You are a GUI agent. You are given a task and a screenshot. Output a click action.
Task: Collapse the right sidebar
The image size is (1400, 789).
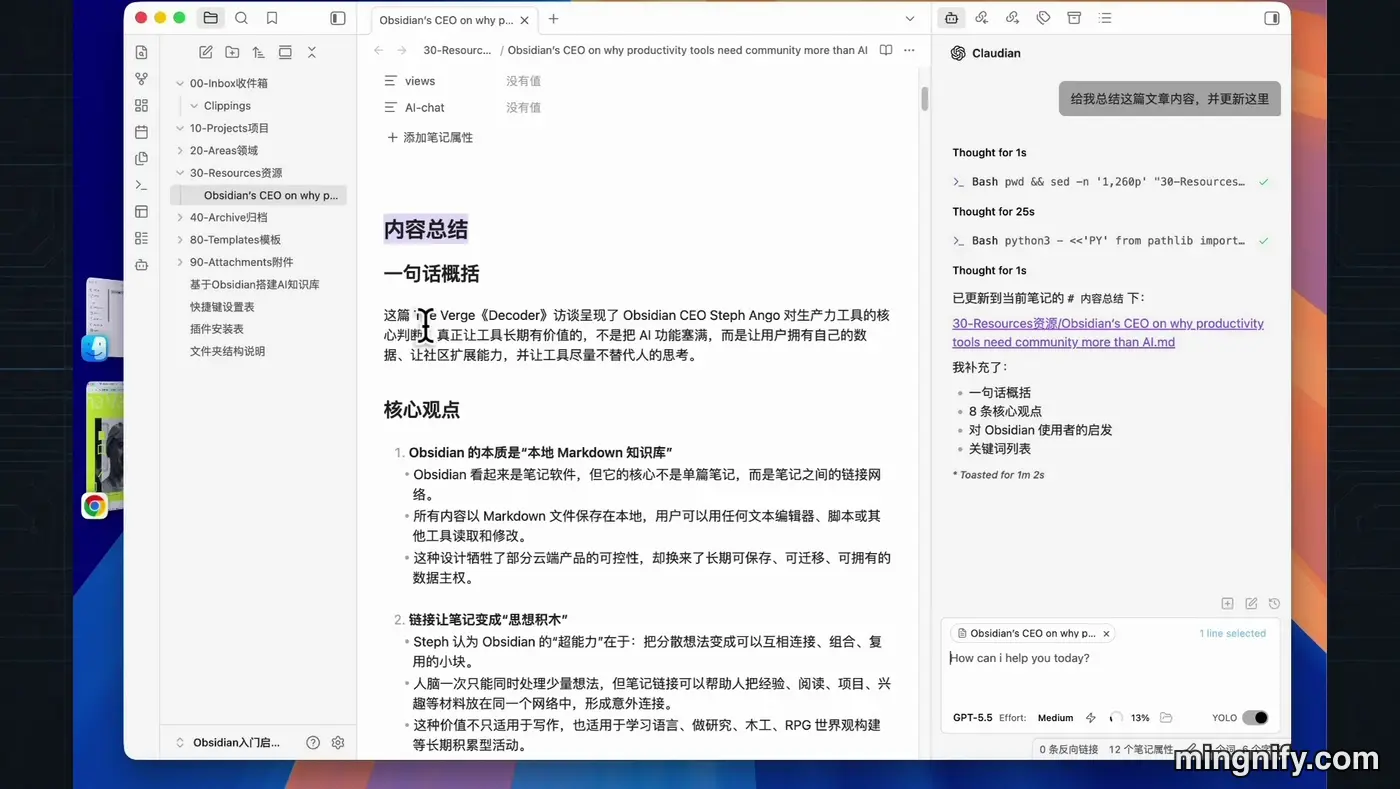coord(1272,18)
